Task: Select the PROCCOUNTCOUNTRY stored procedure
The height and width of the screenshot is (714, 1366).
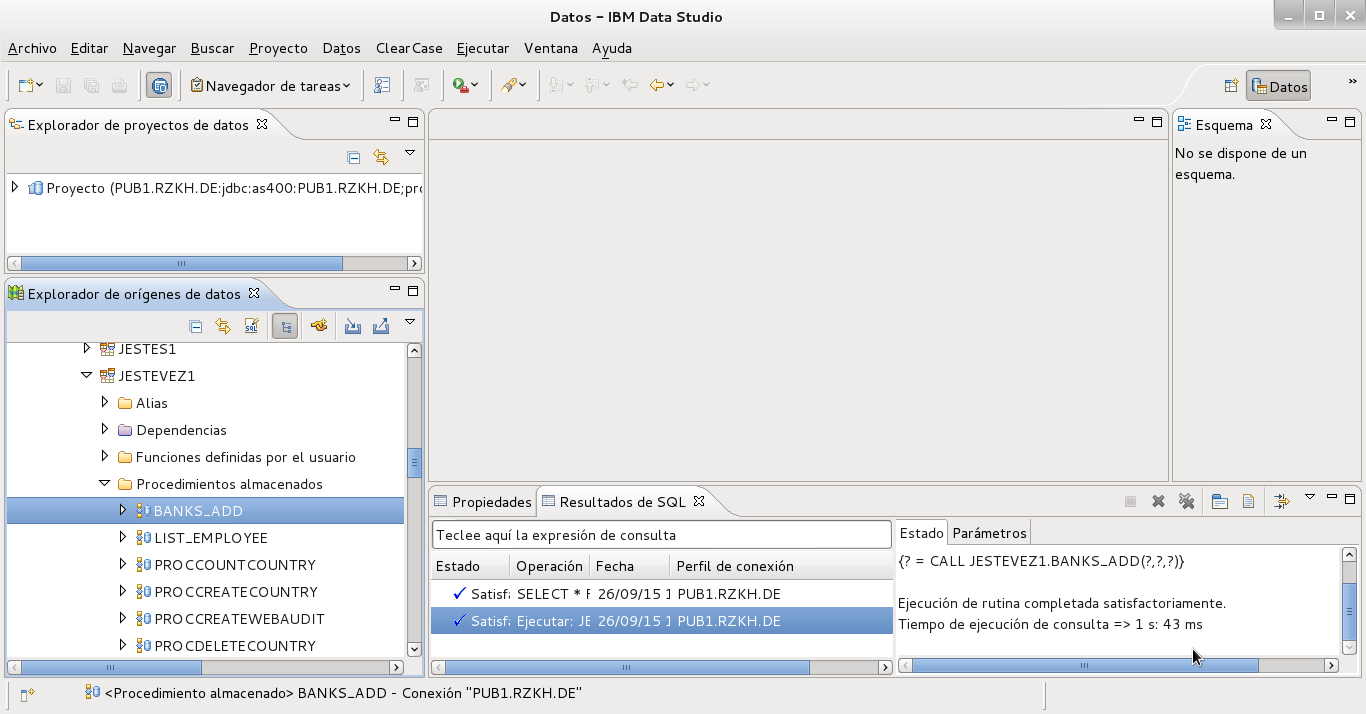Action: coord(235,565)
